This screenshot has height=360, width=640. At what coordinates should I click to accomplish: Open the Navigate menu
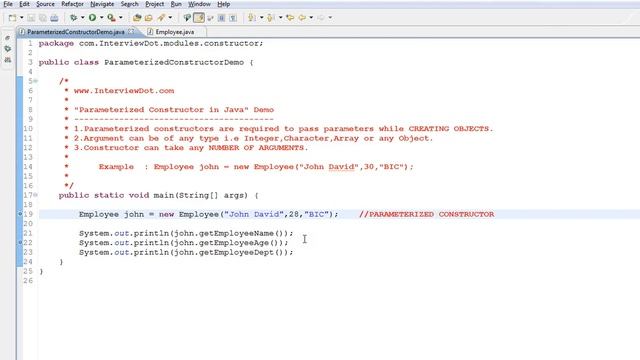pos(102,4)
